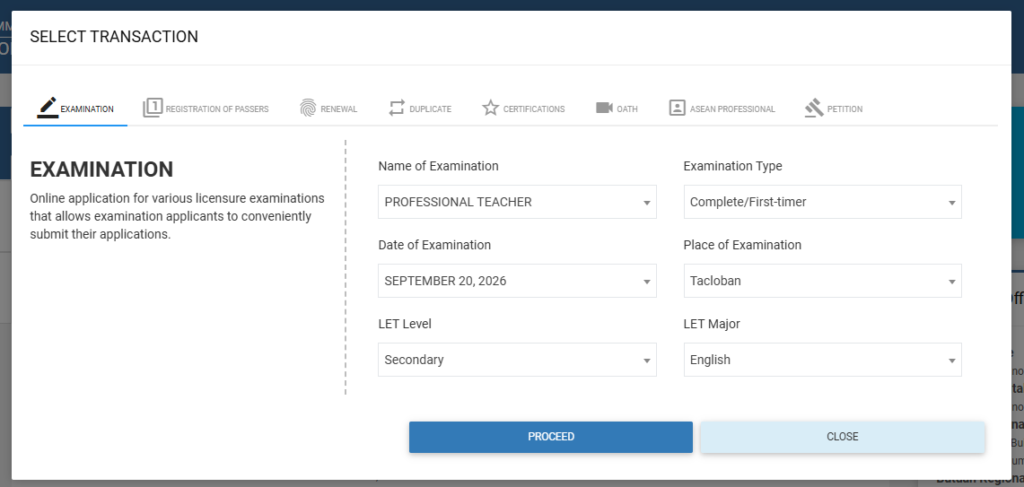The width and height of the screenshot is (1024, 487).
Task: Click the 'Place of Examination' field label
Action: (743, 245)
